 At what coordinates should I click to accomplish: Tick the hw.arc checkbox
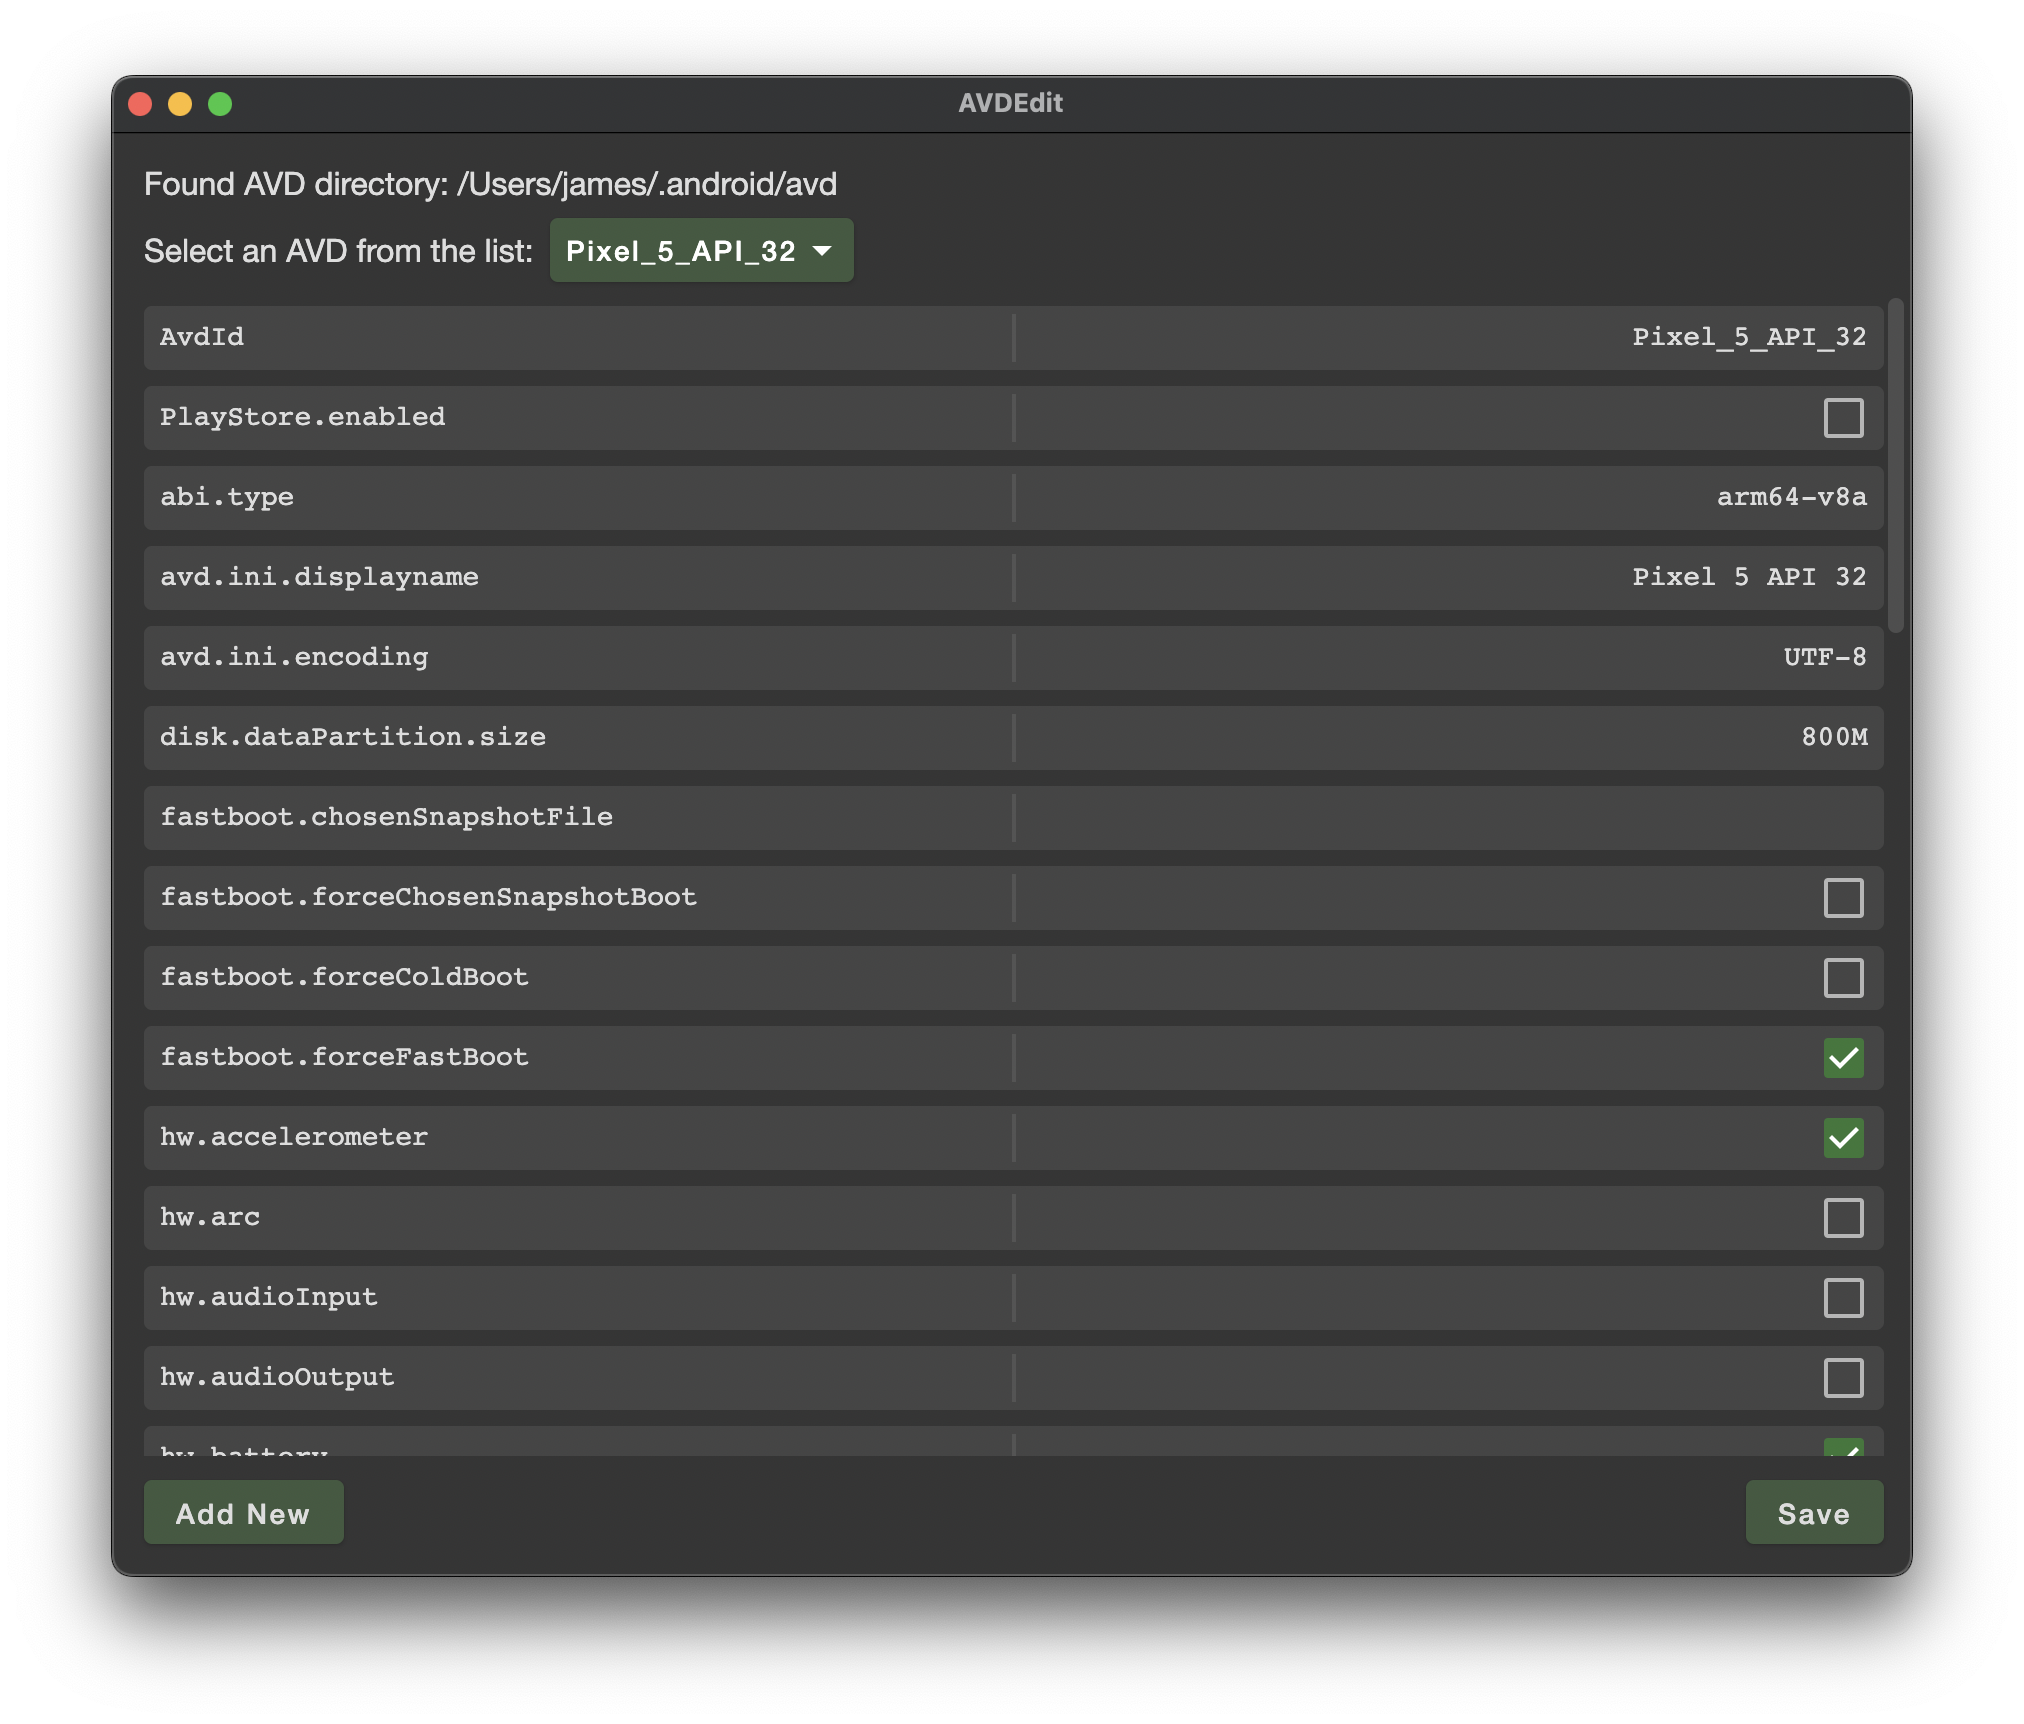point(1842,1218)
